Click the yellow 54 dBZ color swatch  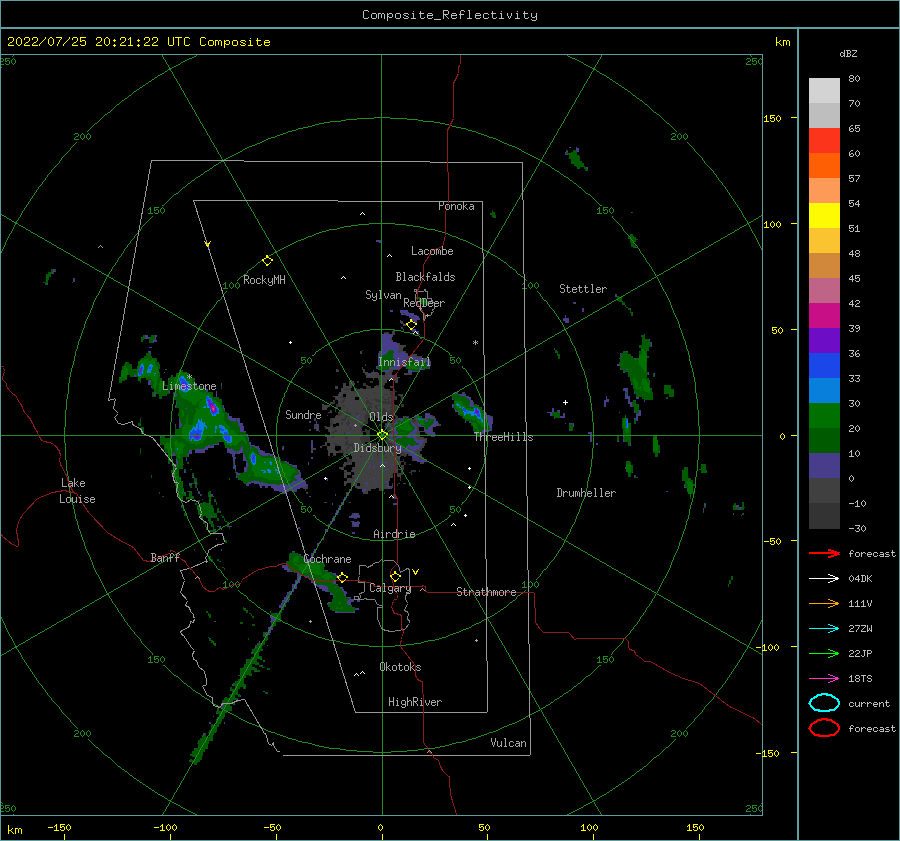click(824, 216)
